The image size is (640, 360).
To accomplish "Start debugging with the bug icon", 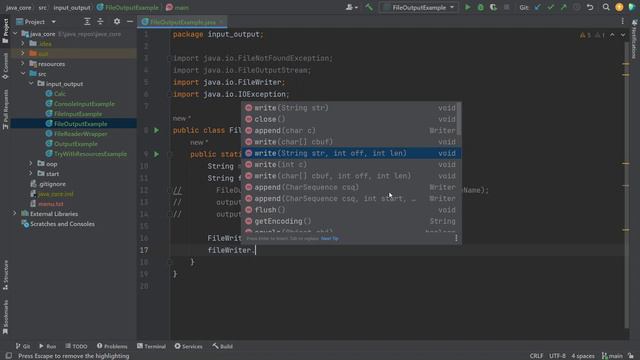I will [480, 7].
